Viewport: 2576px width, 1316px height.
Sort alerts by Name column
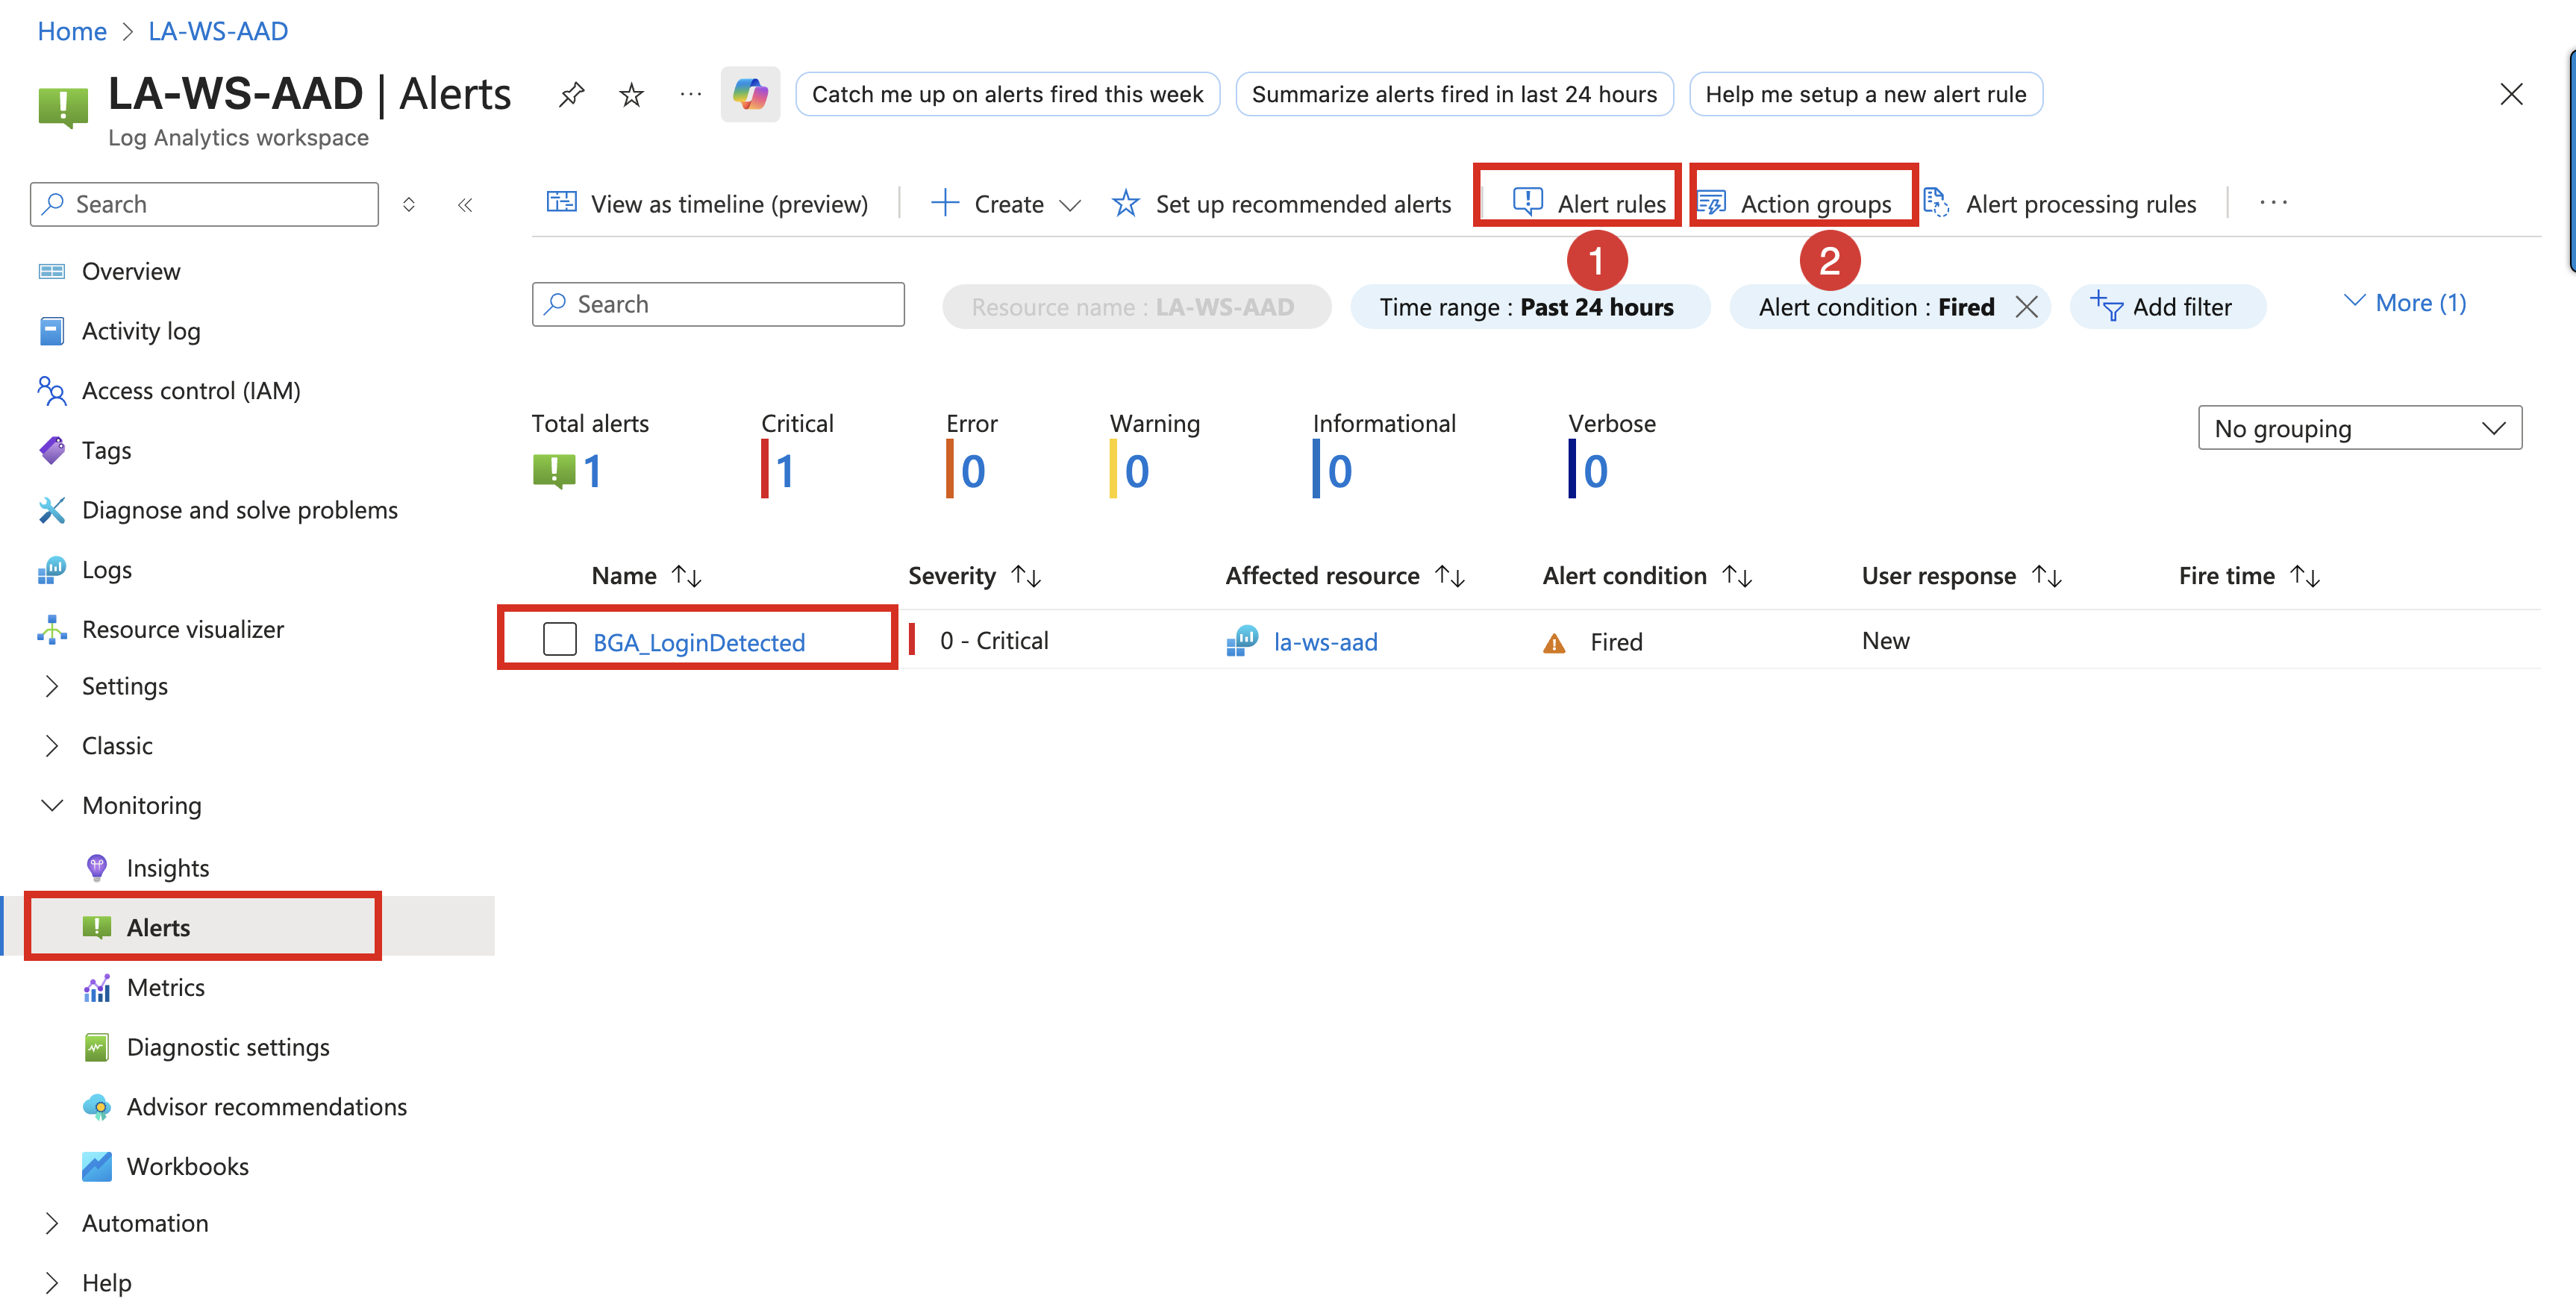(x=686, y=576)
